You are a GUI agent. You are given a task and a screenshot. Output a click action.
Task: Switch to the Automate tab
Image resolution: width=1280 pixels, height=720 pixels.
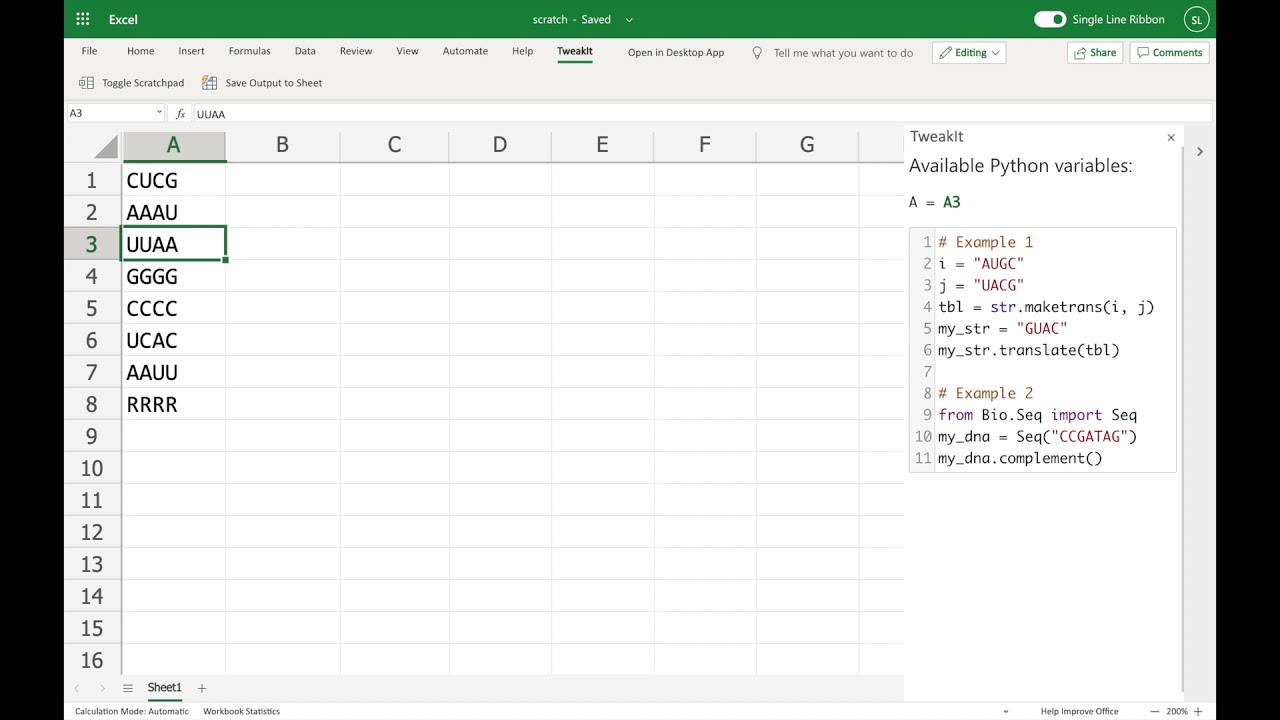pos(465,52)
